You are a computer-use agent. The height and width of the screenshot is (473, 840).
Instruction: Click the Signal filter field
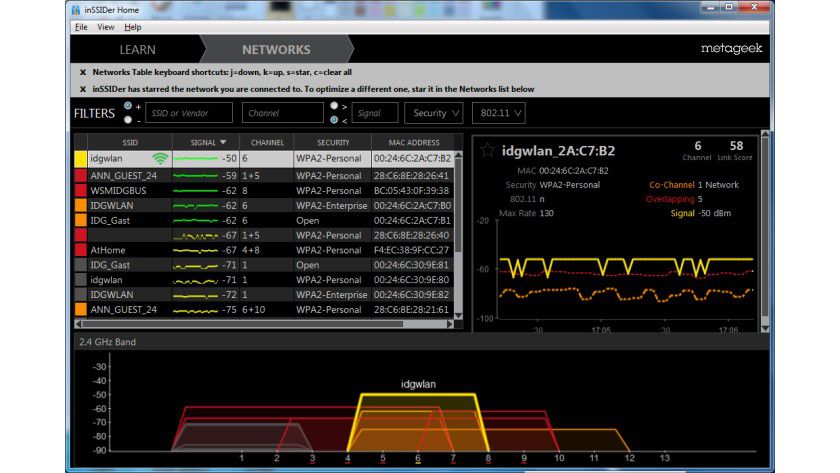pyautogui.click(x=374, y=113)
